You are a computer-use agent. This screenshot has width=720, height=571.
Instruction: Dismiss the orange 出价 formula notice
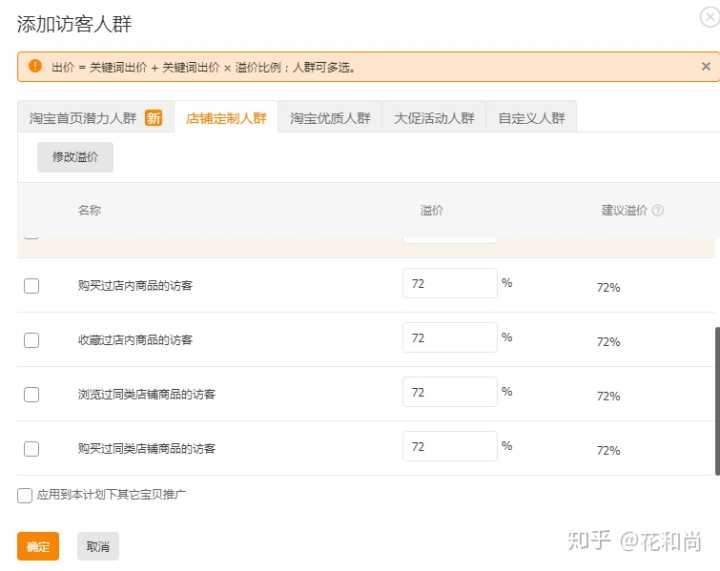(x=706, y=67)
